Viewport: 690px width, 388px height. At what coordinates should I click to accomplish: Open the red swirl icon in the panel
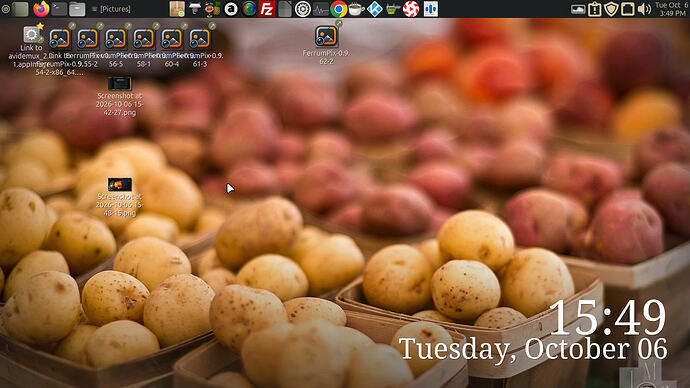[411, 9]
